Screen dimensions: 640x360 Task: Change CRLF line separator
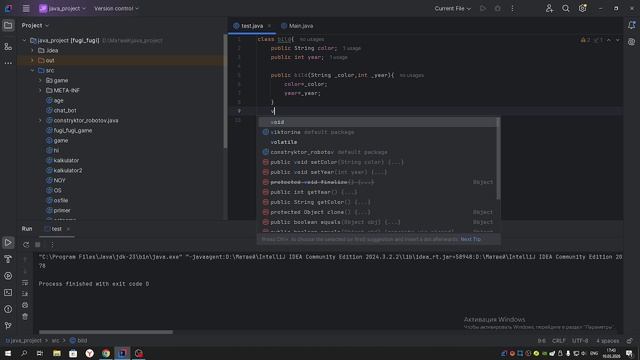pos(559,341)
